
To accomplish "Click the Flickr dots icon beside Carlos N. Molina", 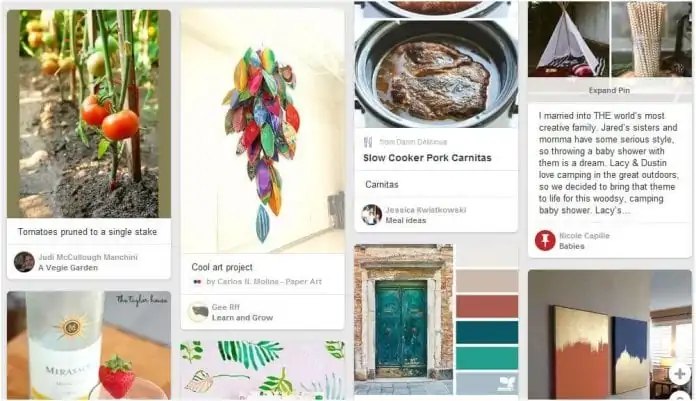I will click(198, 282).
